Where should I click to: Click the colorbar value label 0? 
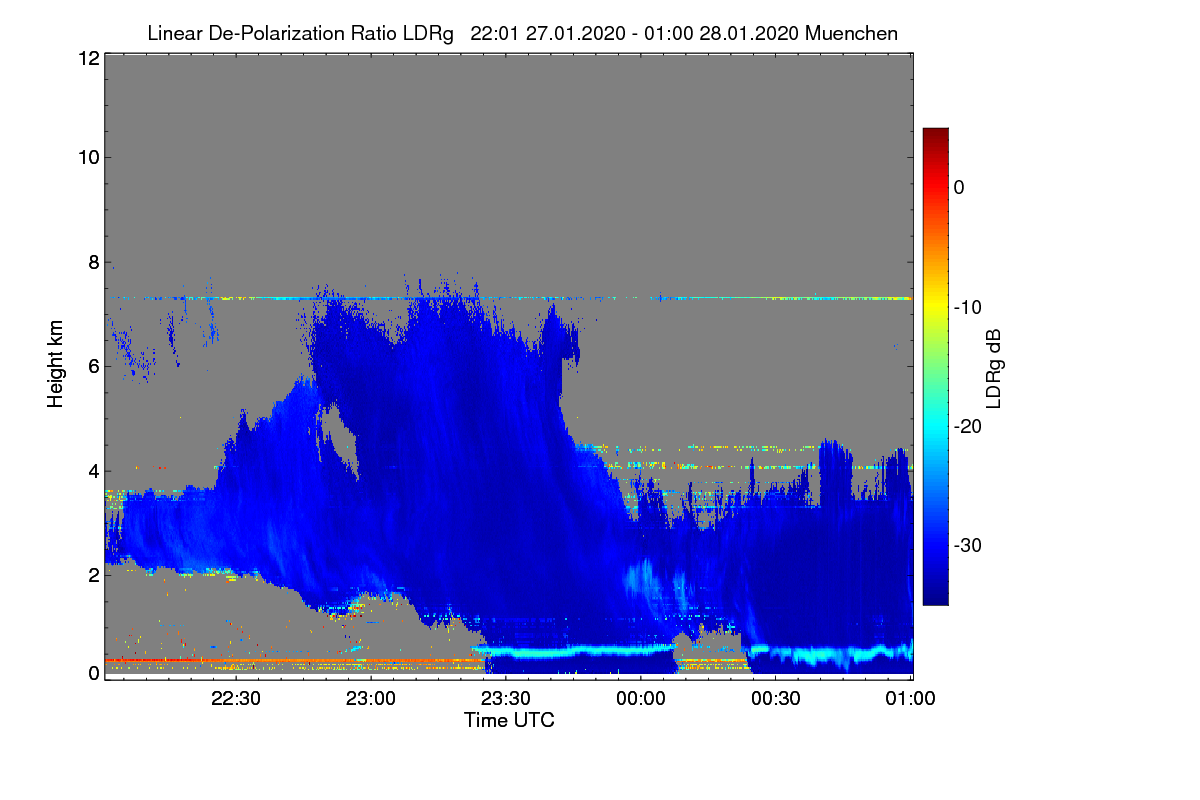coord(958,187)
